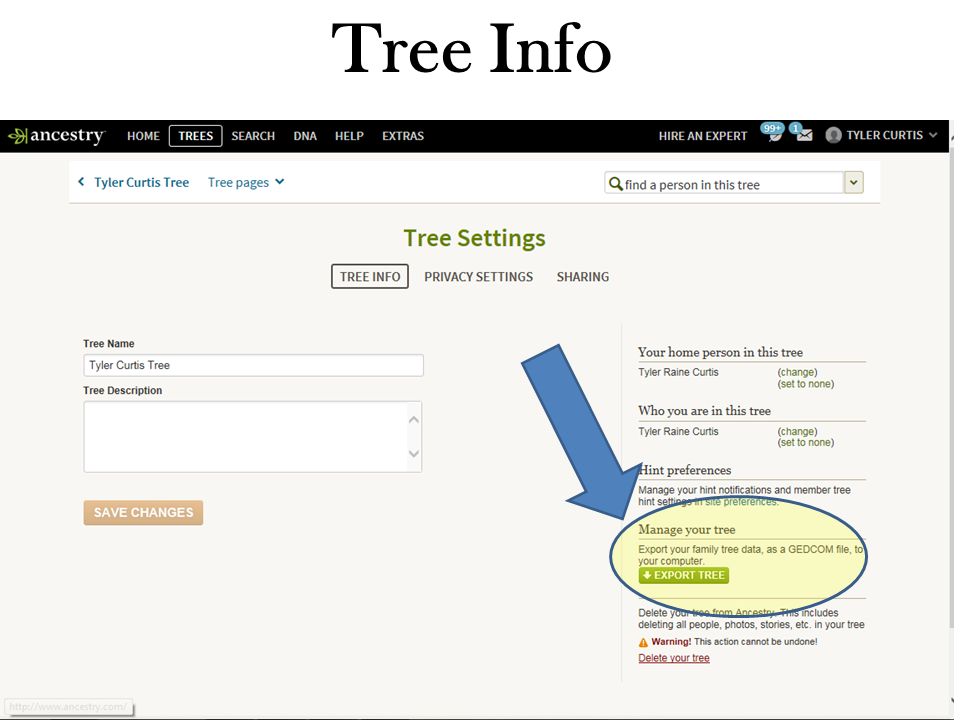Open the DNA menu
This screenshot has height=720, width=960.
pos(305,136)
